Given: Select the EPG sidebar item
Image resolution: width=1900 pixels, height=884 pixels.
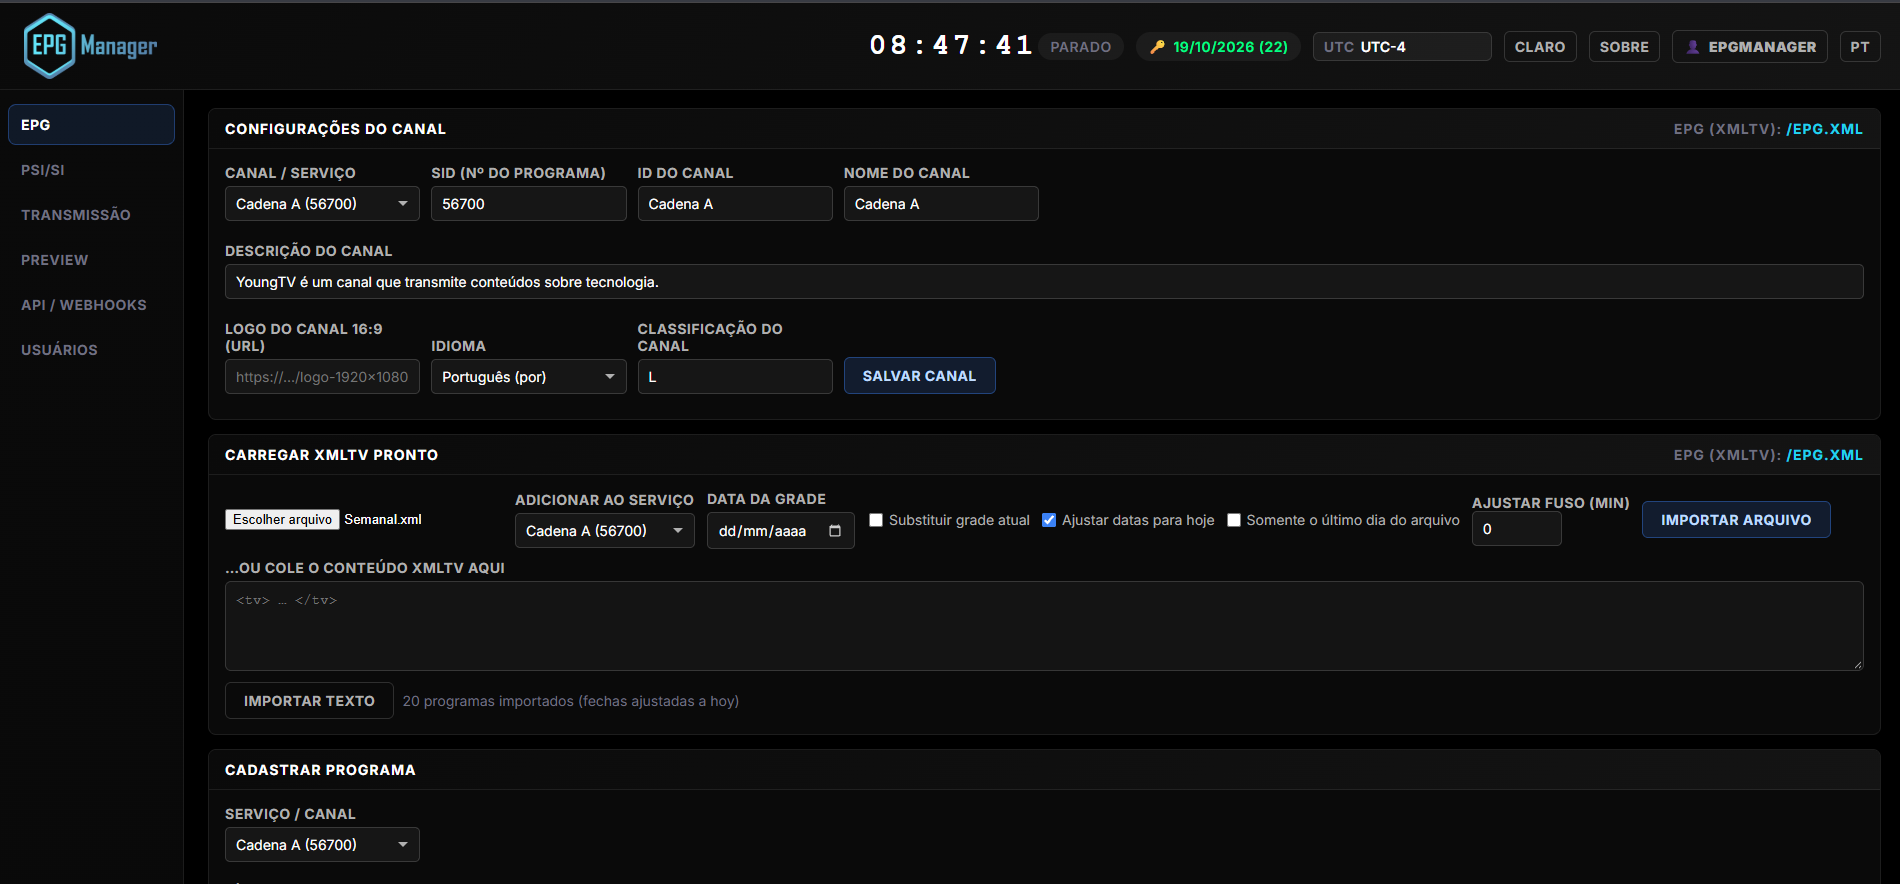Looking at the screenshot, I should point(91,125).
